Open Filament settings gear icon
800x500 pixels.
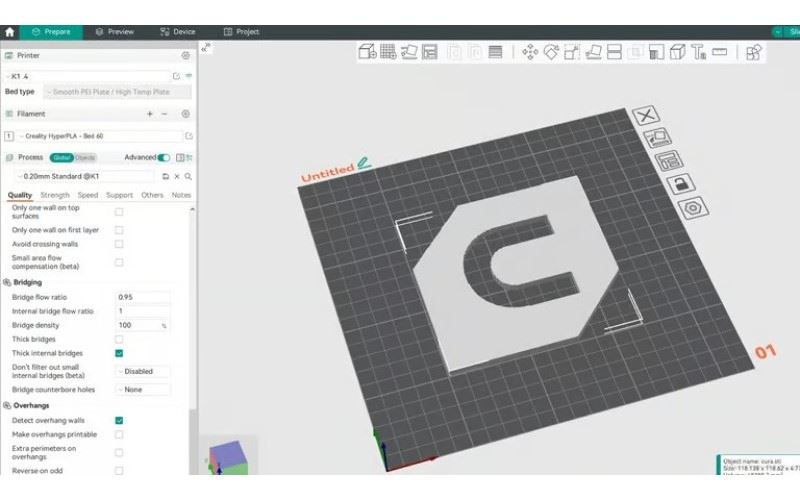click(186, 114)
